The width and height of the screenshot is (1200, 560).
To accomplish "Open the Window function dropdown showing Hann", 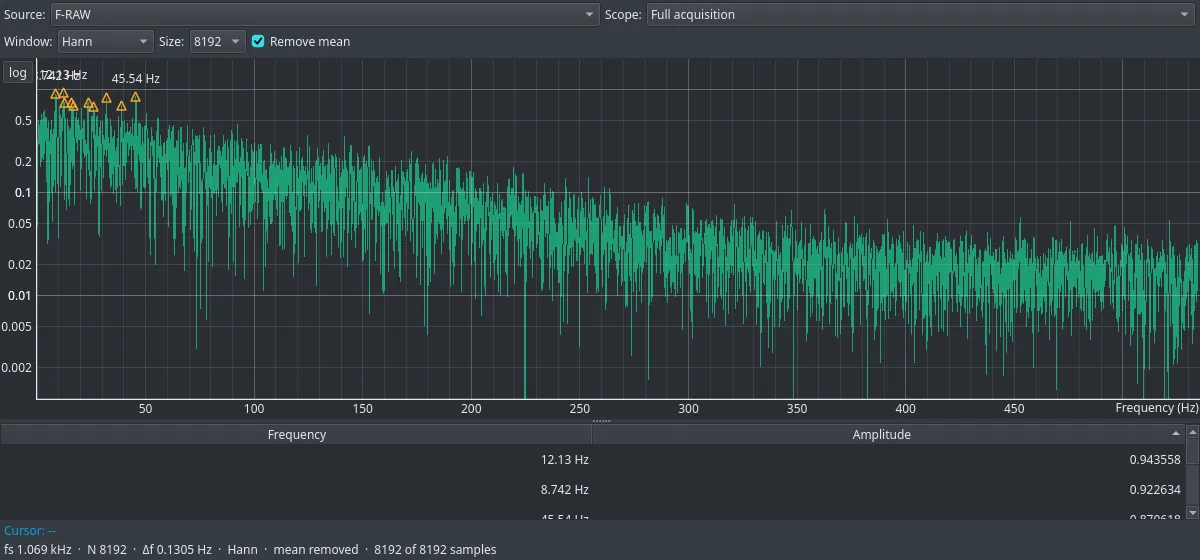I will pyautogui.click(x=105, y=41).
